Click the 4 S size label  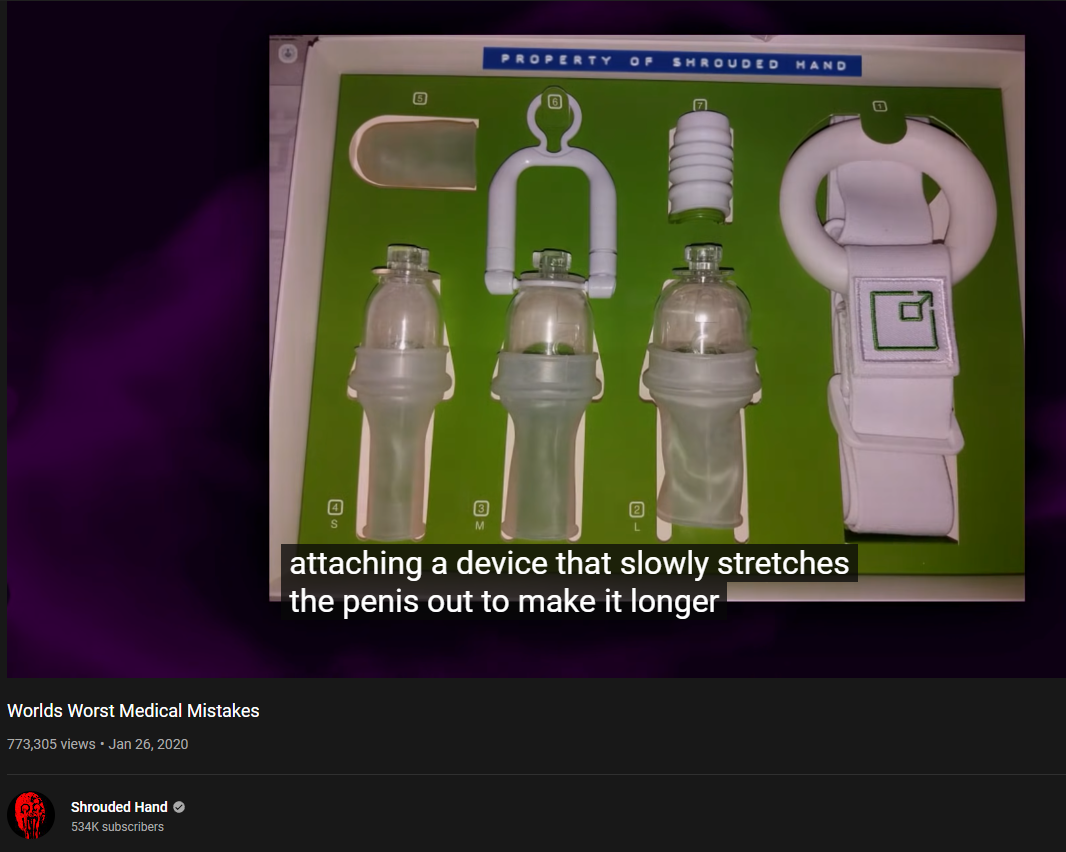[334, 514]
